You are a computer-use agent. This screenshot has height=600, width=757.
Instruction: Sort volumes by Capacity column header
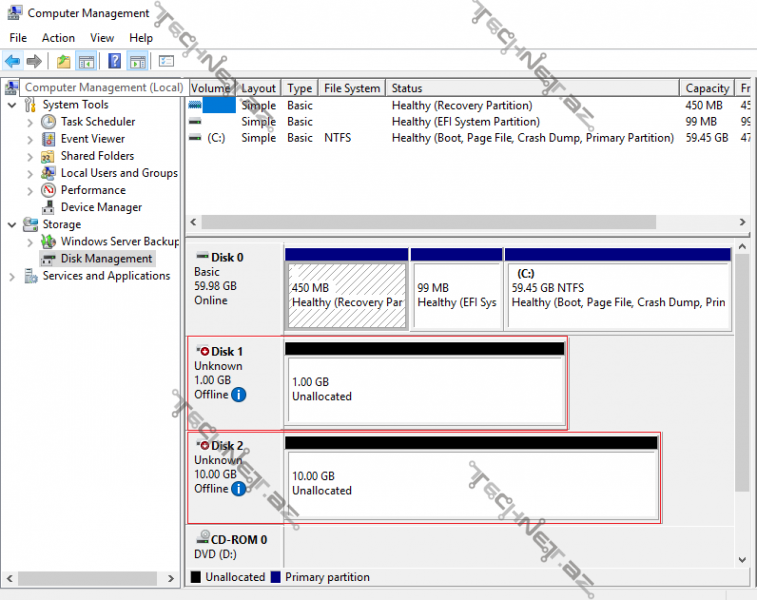pyautogui.click(x=706, y=88)
